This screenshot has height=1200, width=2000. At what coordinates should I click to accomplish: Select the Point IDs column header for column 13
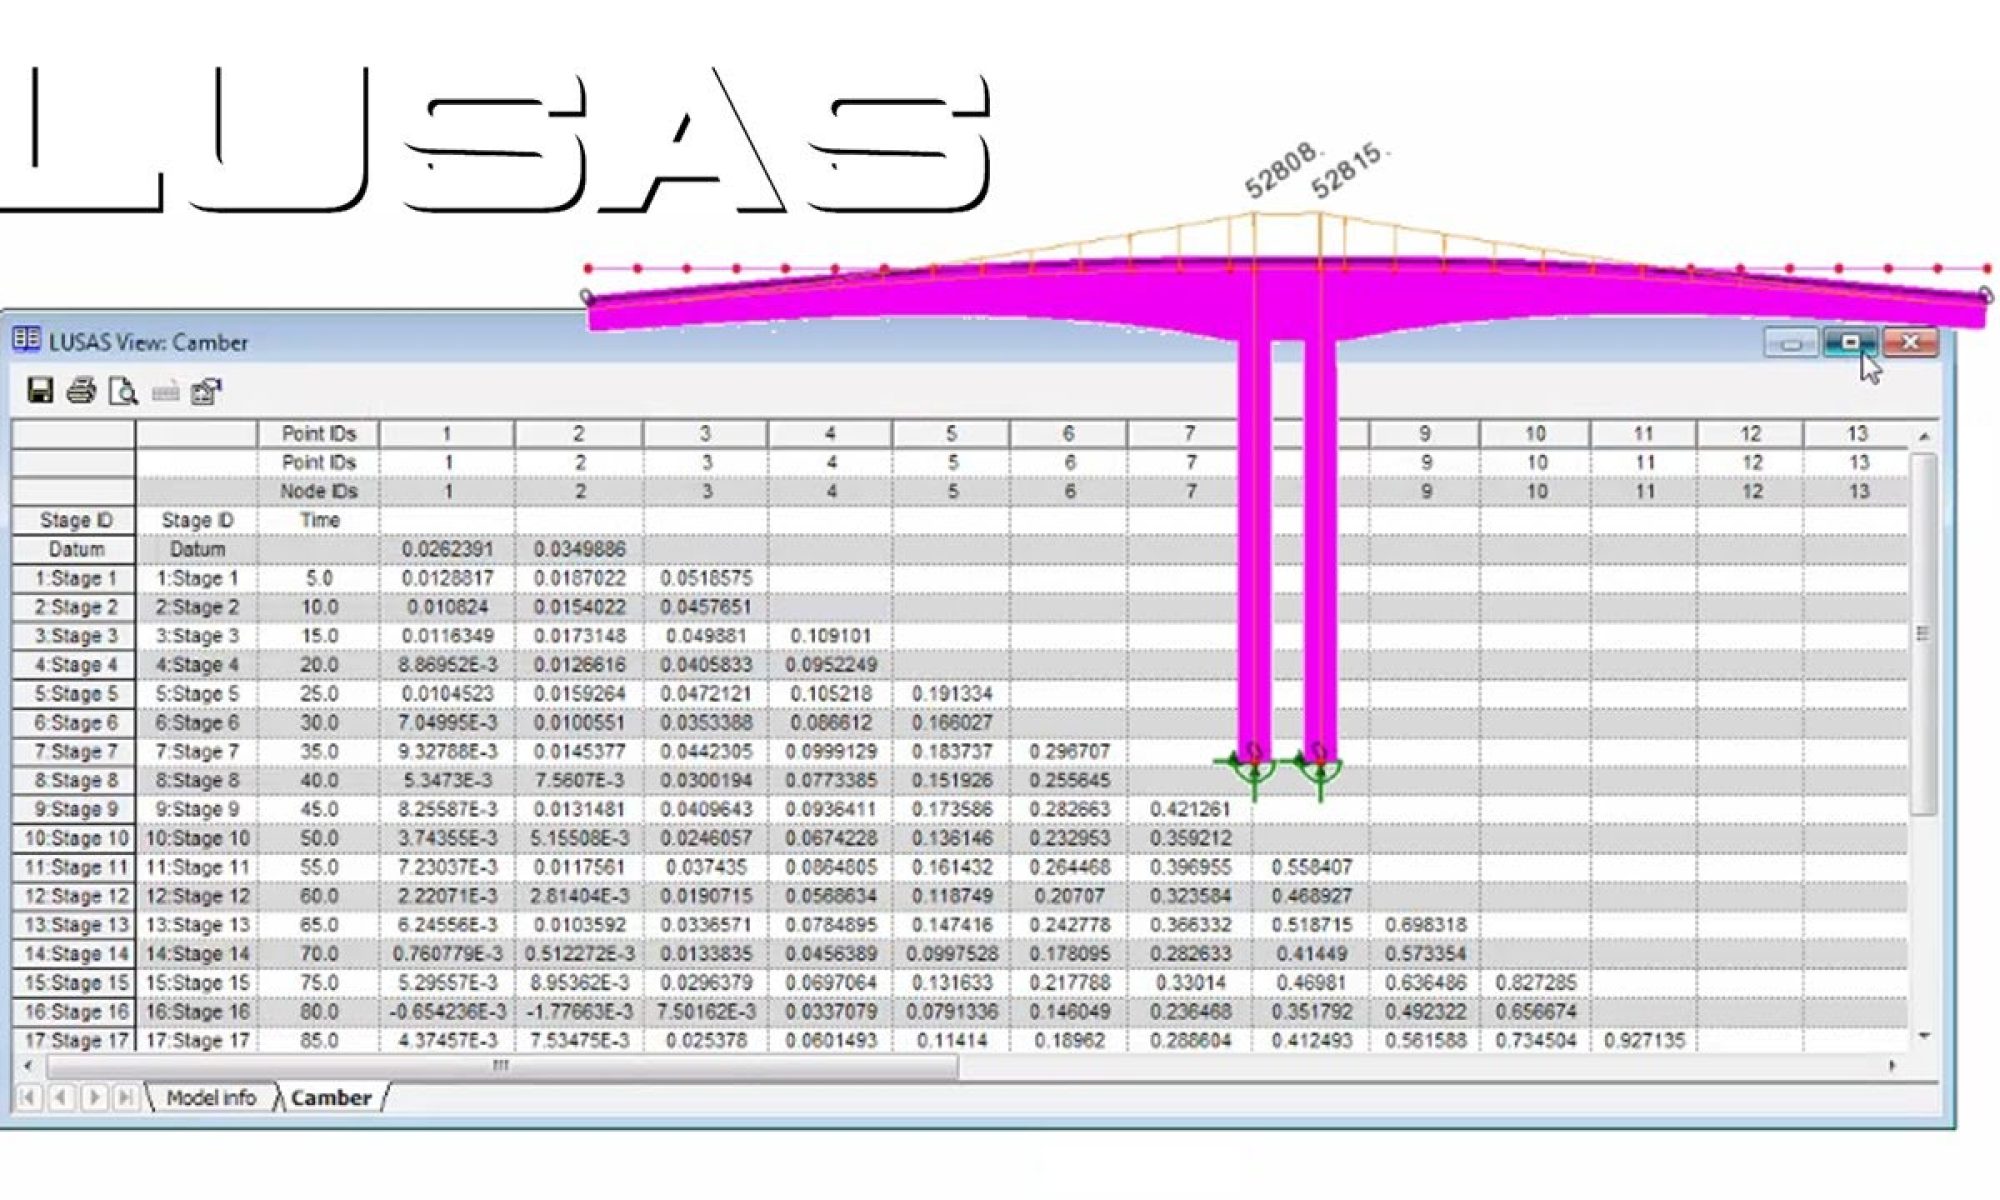point(1857,433)
